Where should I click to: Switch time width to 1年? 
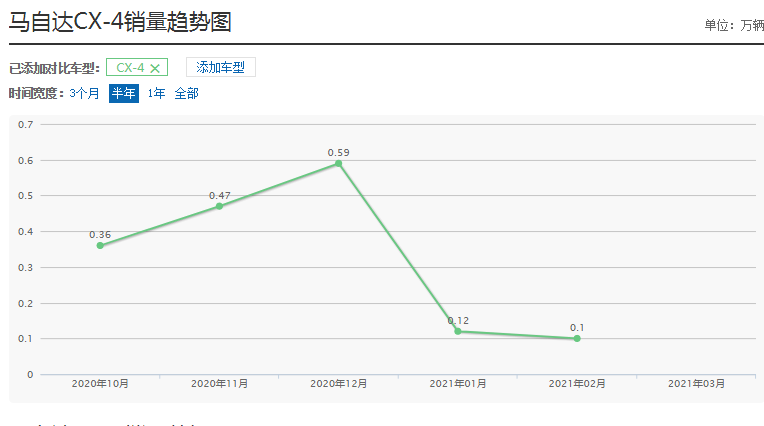coord(156,93)
